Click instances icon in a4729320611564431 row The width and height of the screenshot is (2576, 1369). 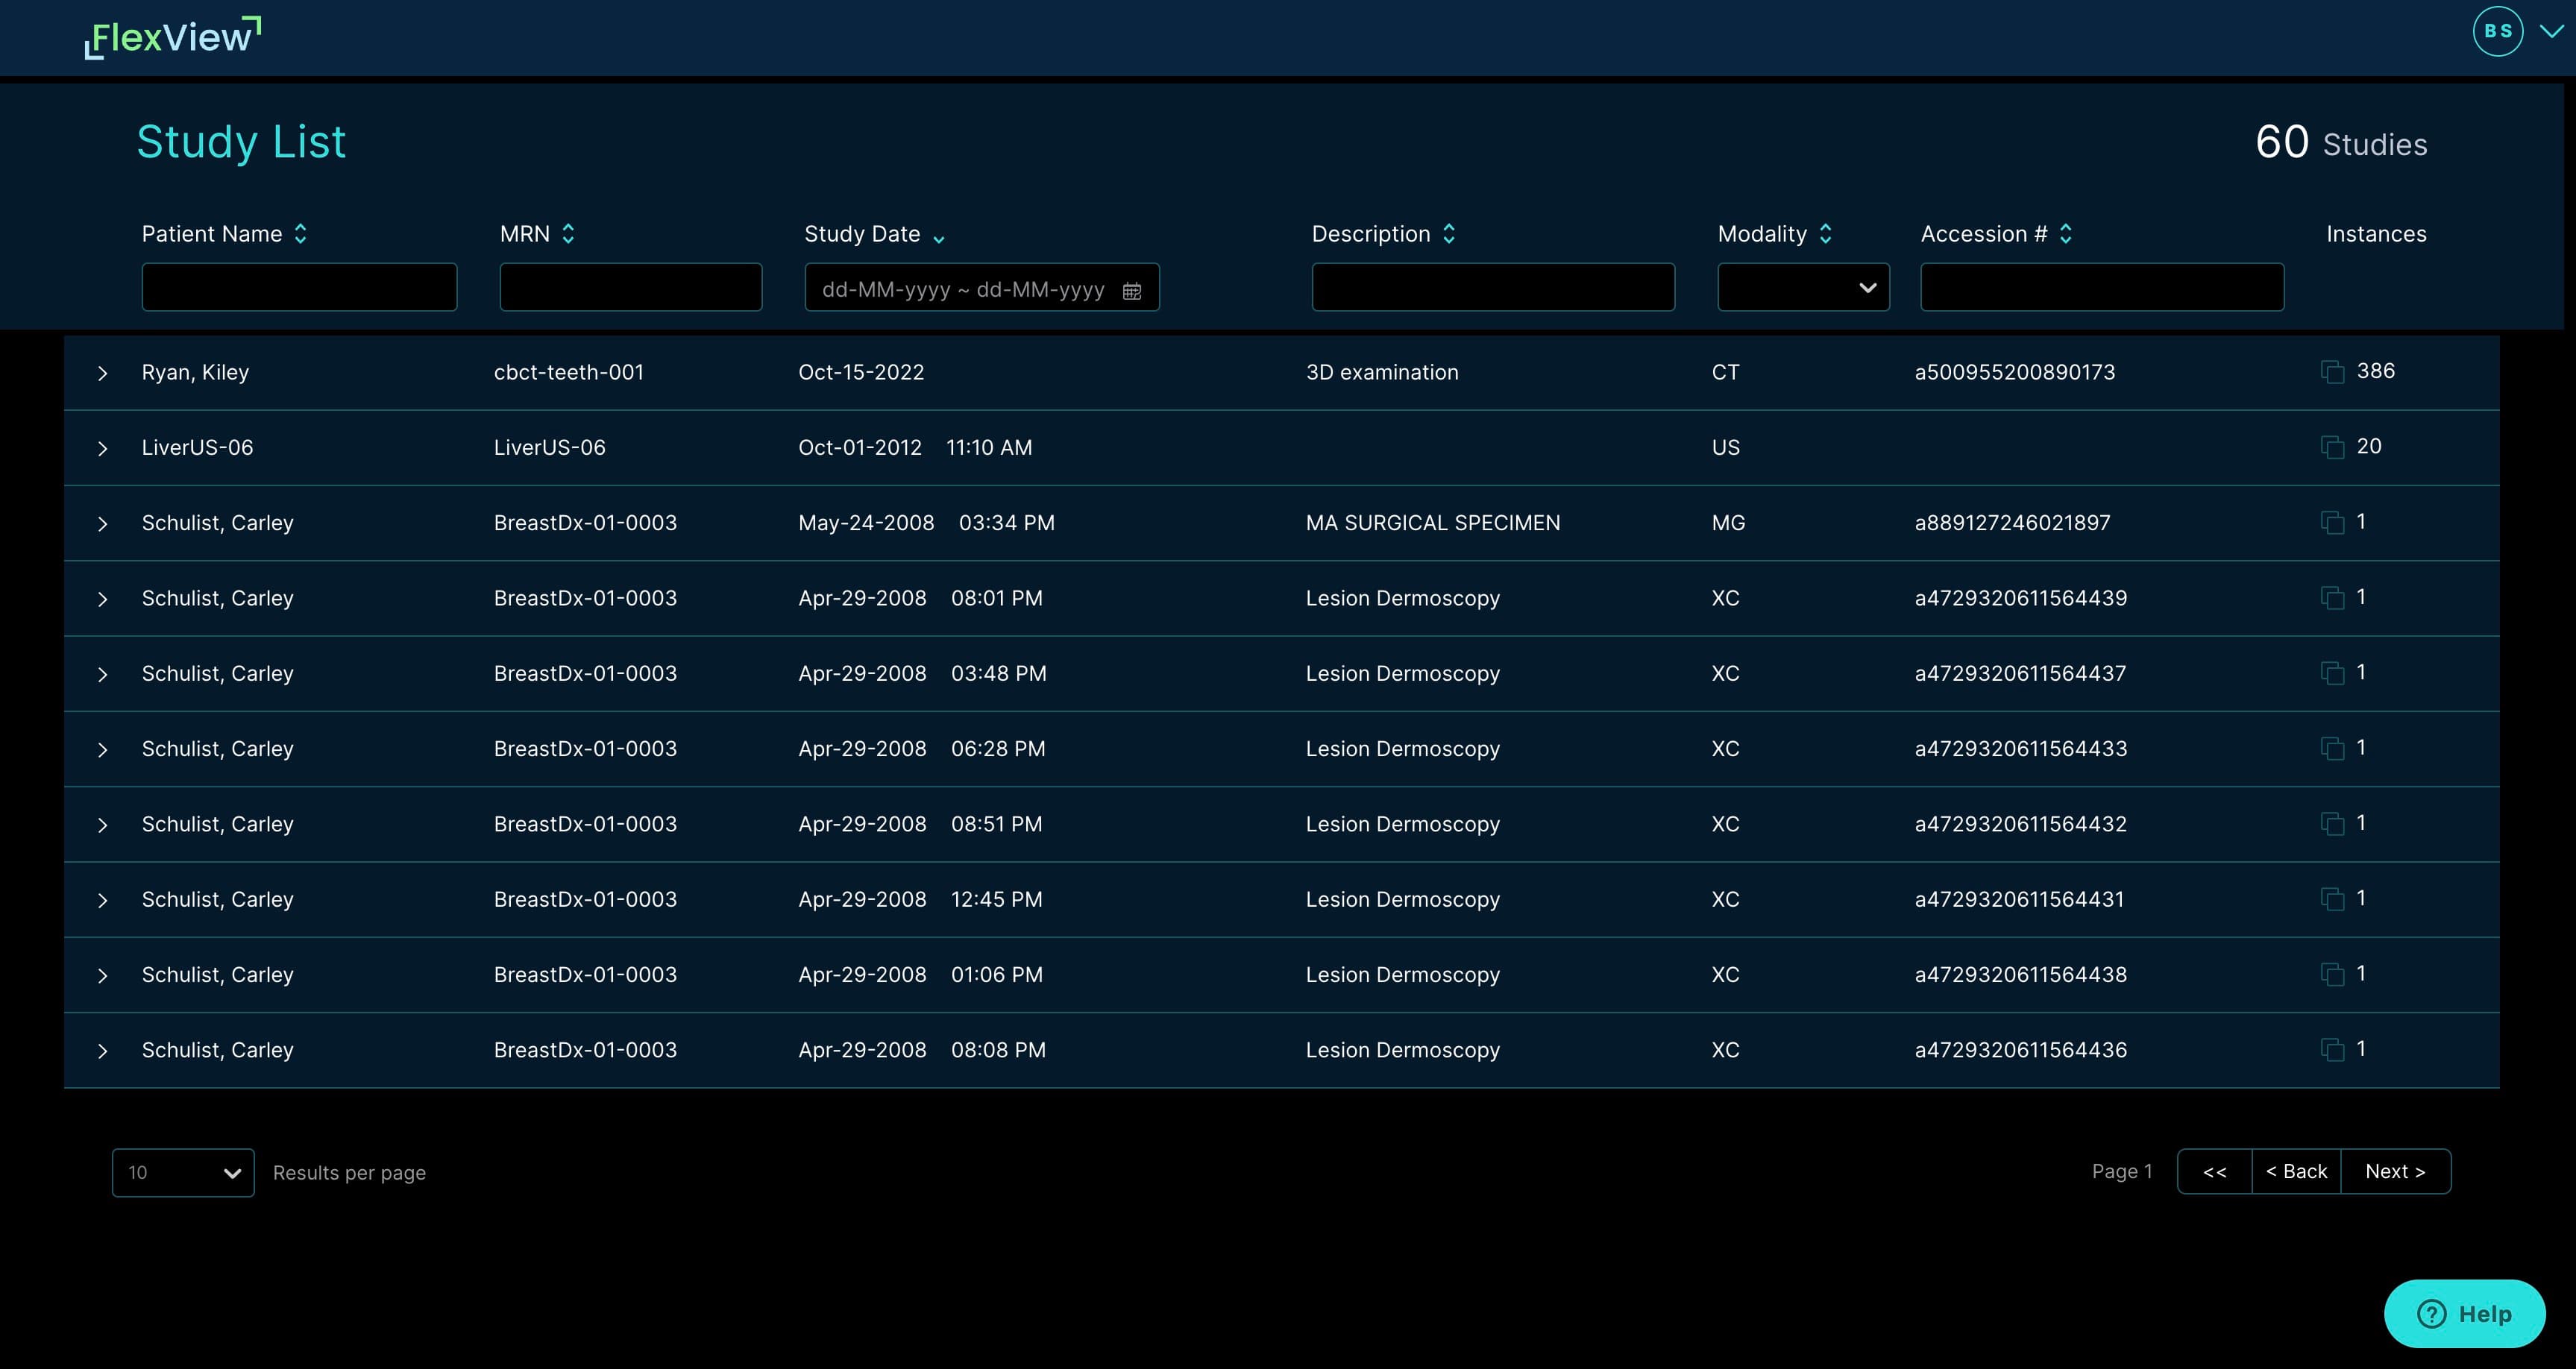(2332, 899)
